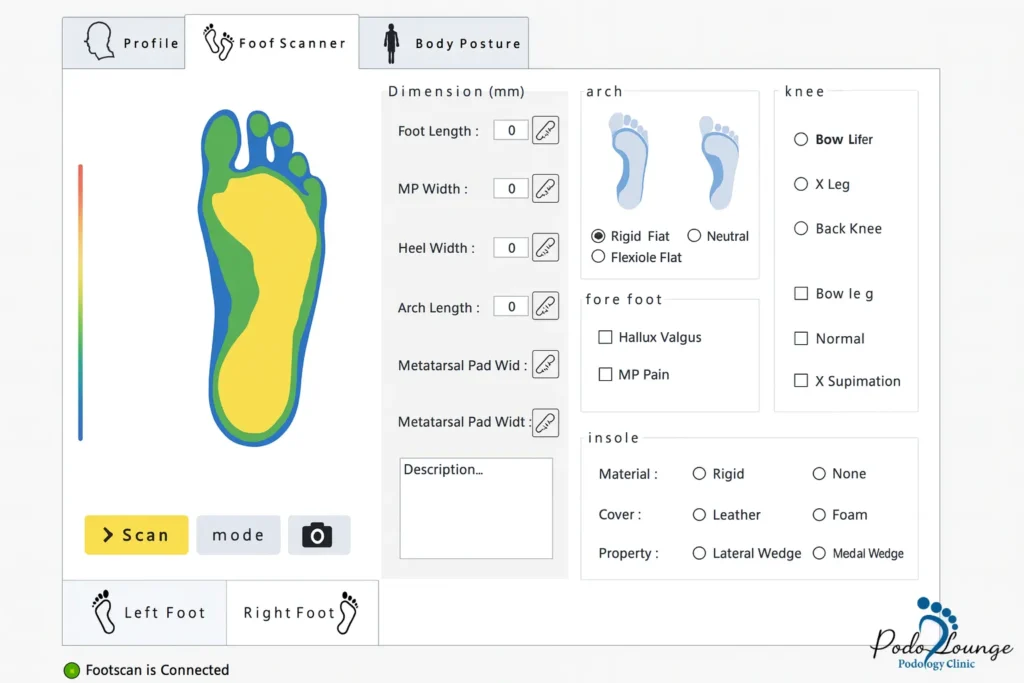Image resolution: width=1024 pixels, height=683 pixels.
Task: Enable the Hallux Valgus checkbox
Action: 605,337
